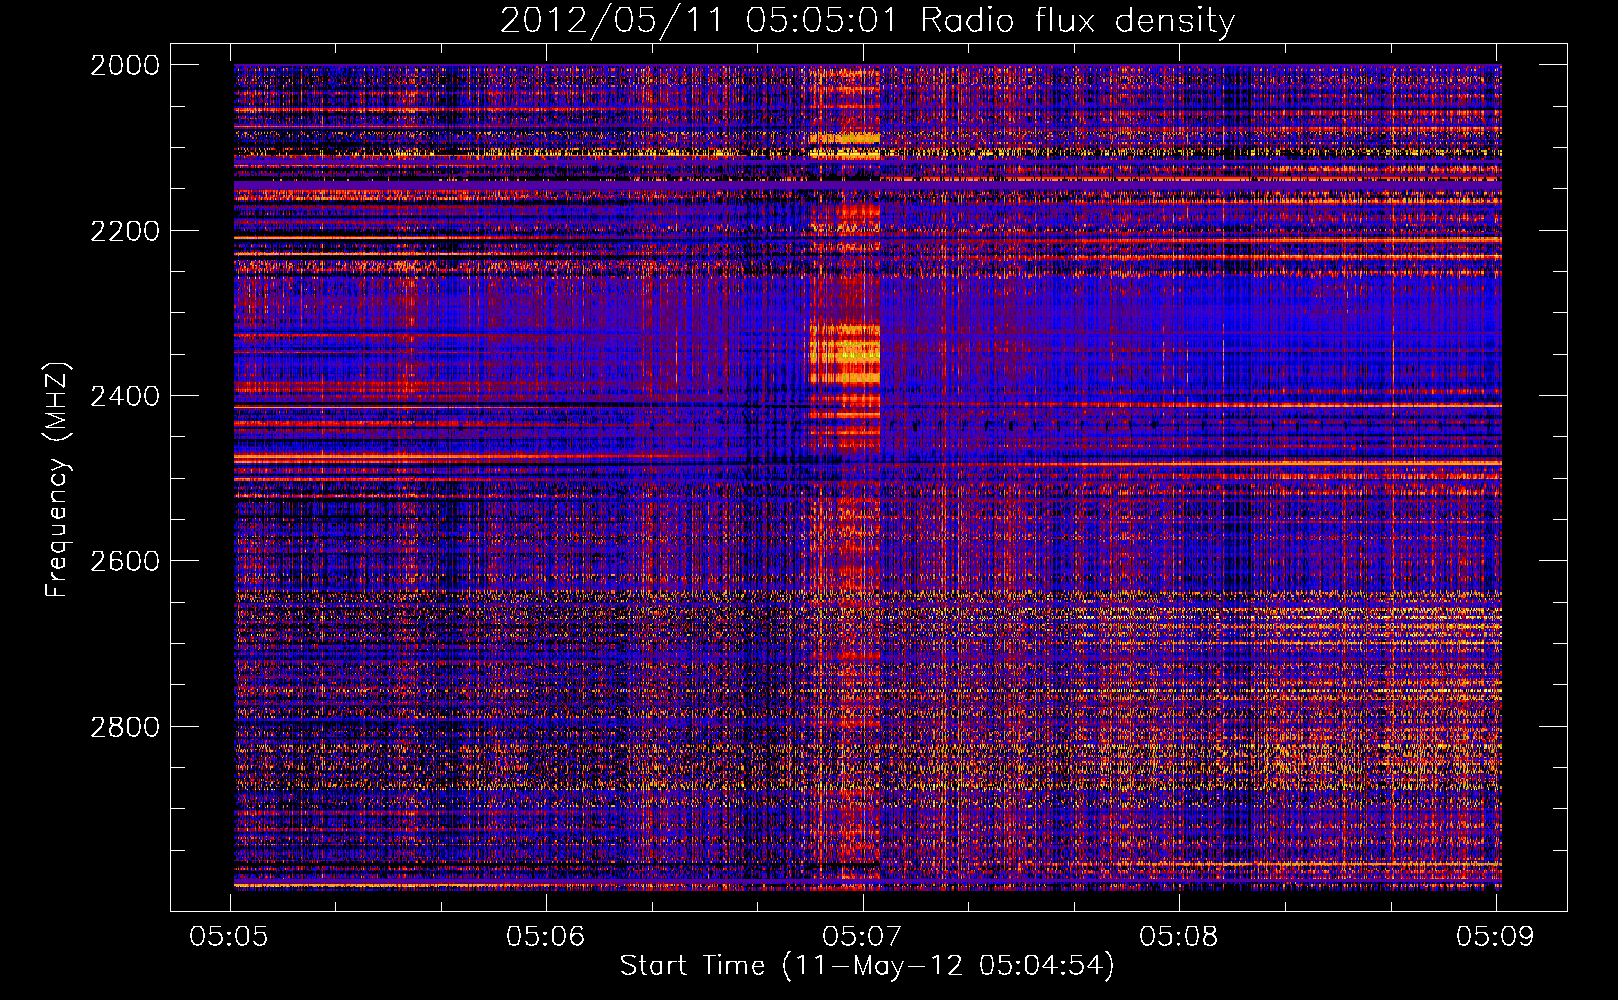The image size is (1618, 1000).
Task: Click the 2800 frequency tick label
Action: coord(125,727)
